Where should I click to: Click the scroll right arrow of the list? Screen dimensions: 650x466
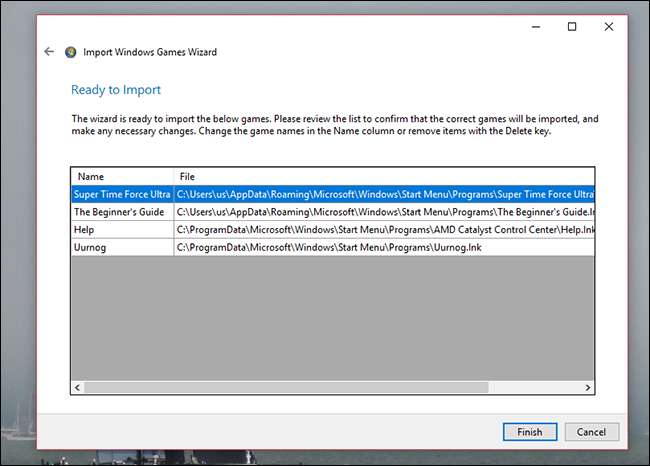point(588,387)
